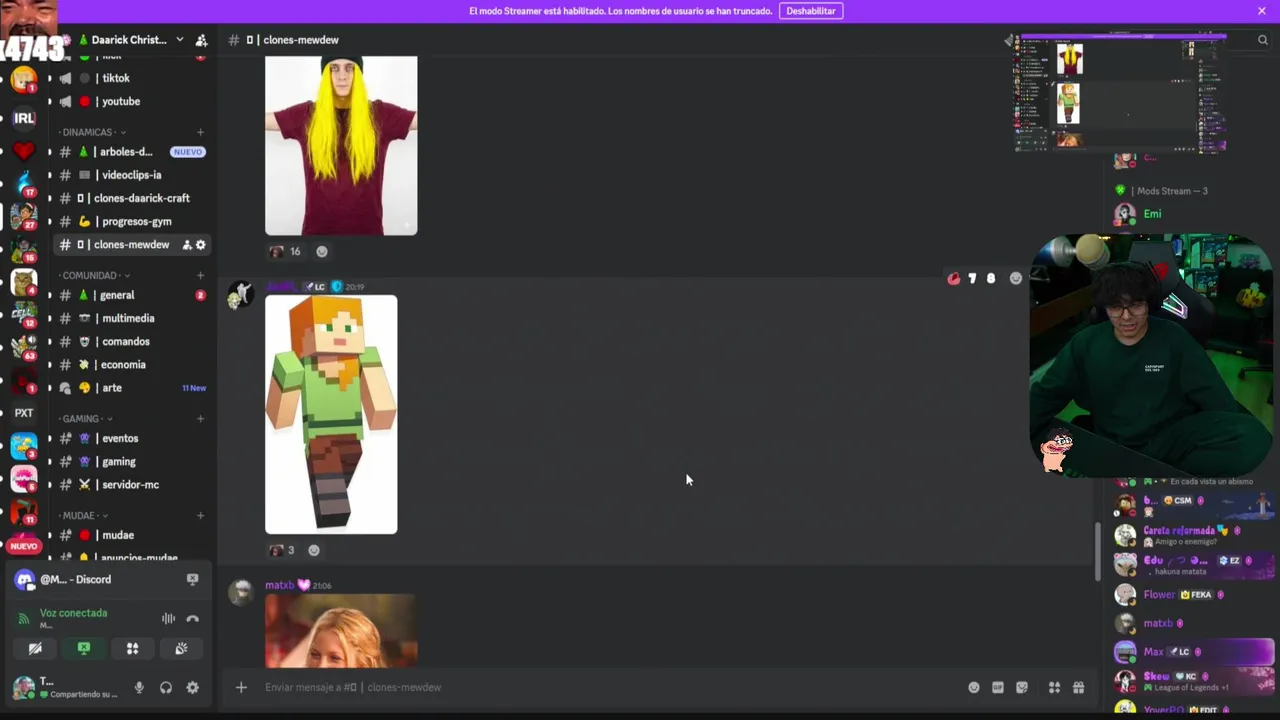Toggle the green screen share button
Screen dimensions: 1280x720
84,648
